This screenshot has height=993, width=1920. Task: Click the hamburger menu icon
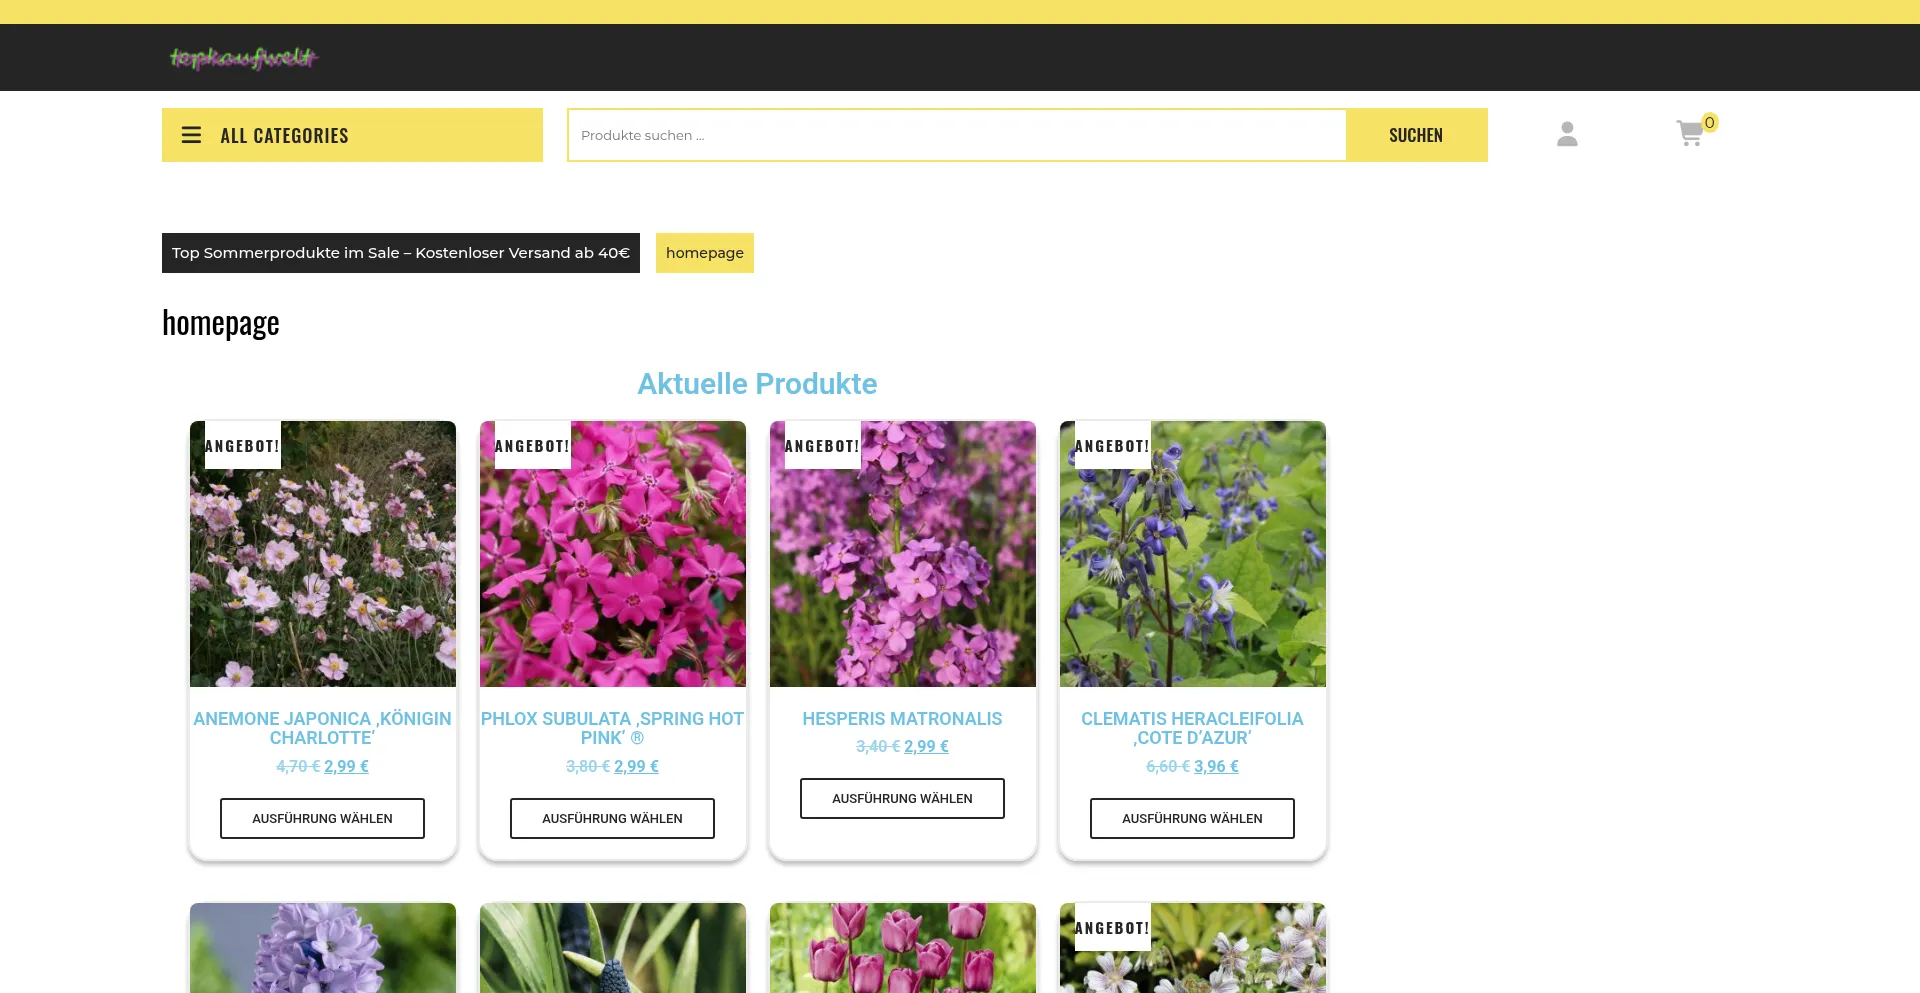pyautogui.click(x=191, y=135)
